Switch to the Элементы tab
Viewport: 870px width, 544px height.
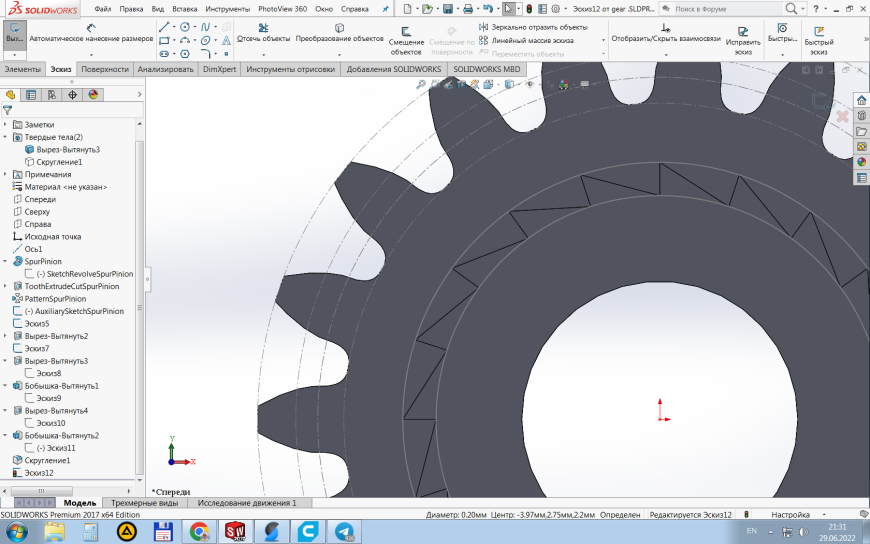[x=23, y=69]
